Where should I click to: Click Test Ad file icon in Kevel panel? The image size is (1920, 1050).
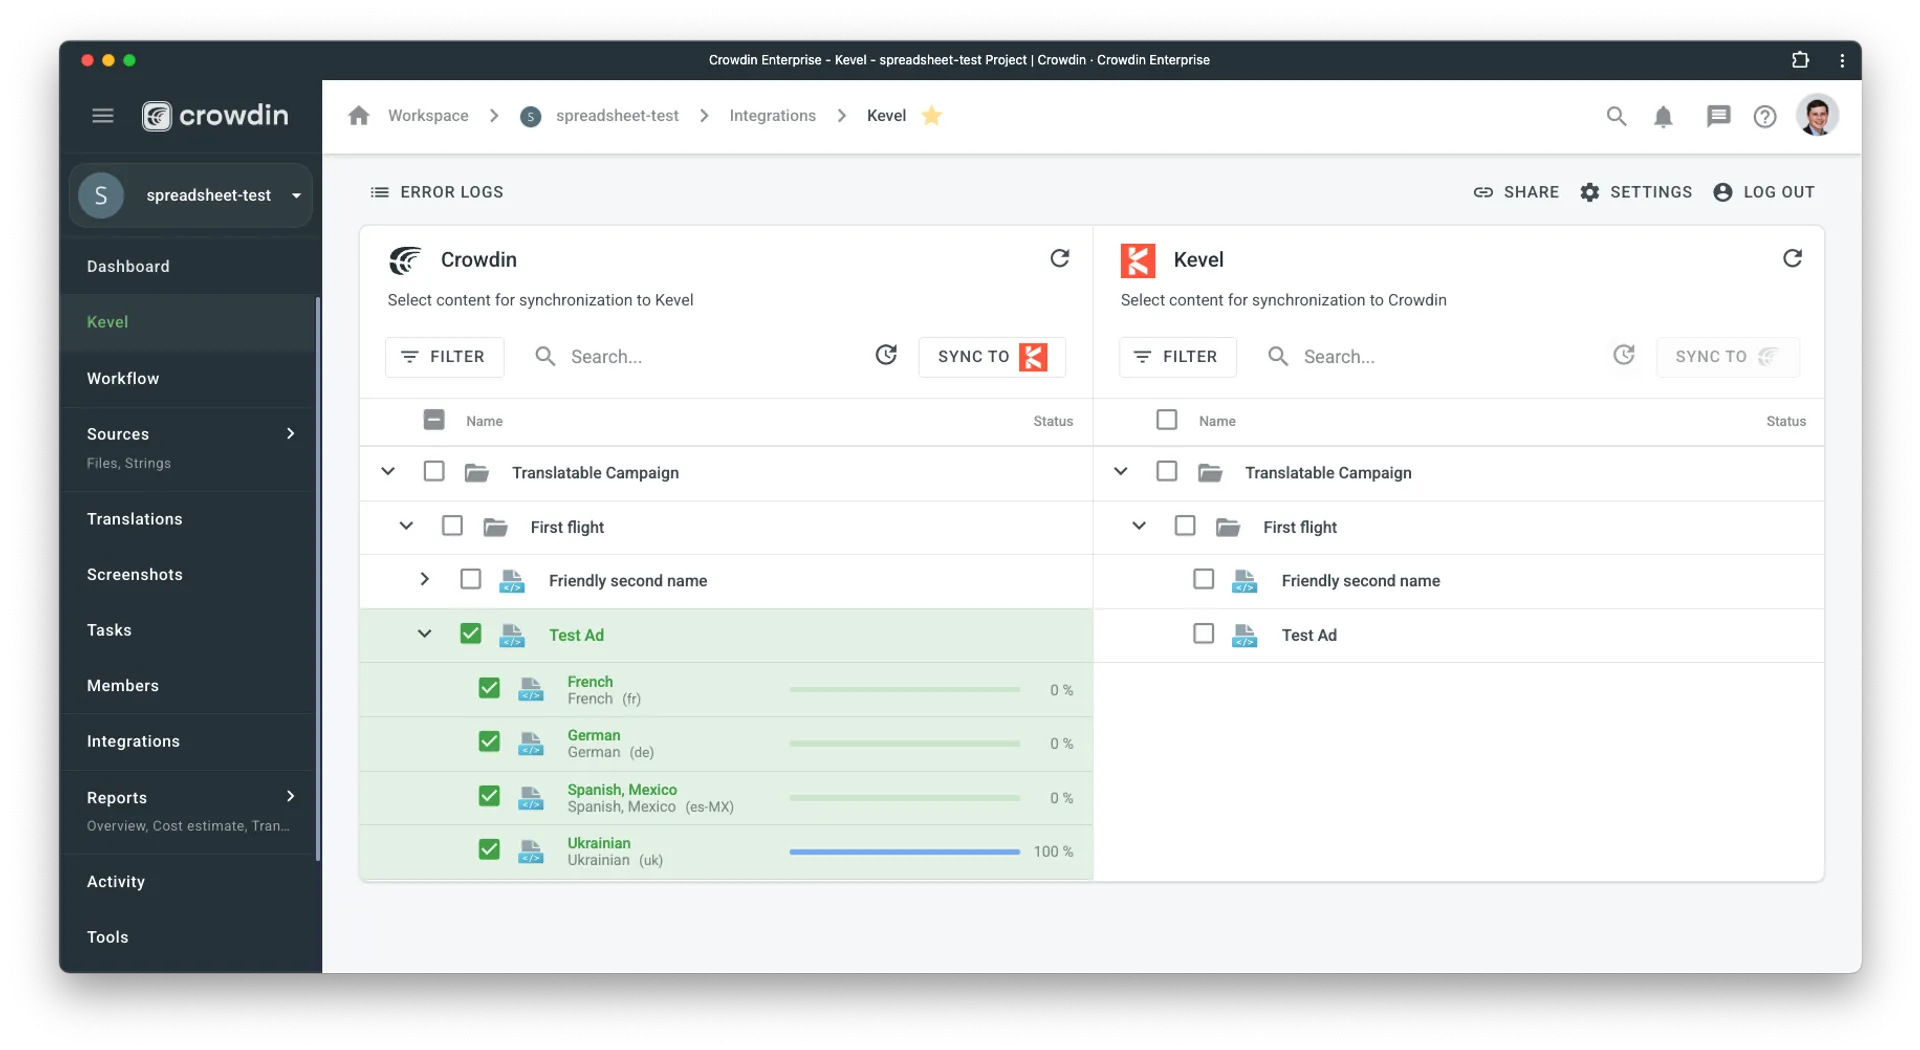(1244, 635)
